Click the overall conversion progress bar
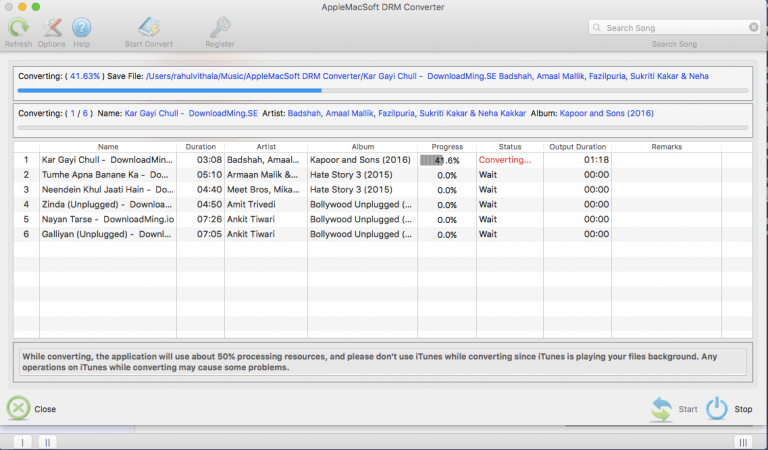The height and width of the screenshot is (450, 768). point(383,91)
